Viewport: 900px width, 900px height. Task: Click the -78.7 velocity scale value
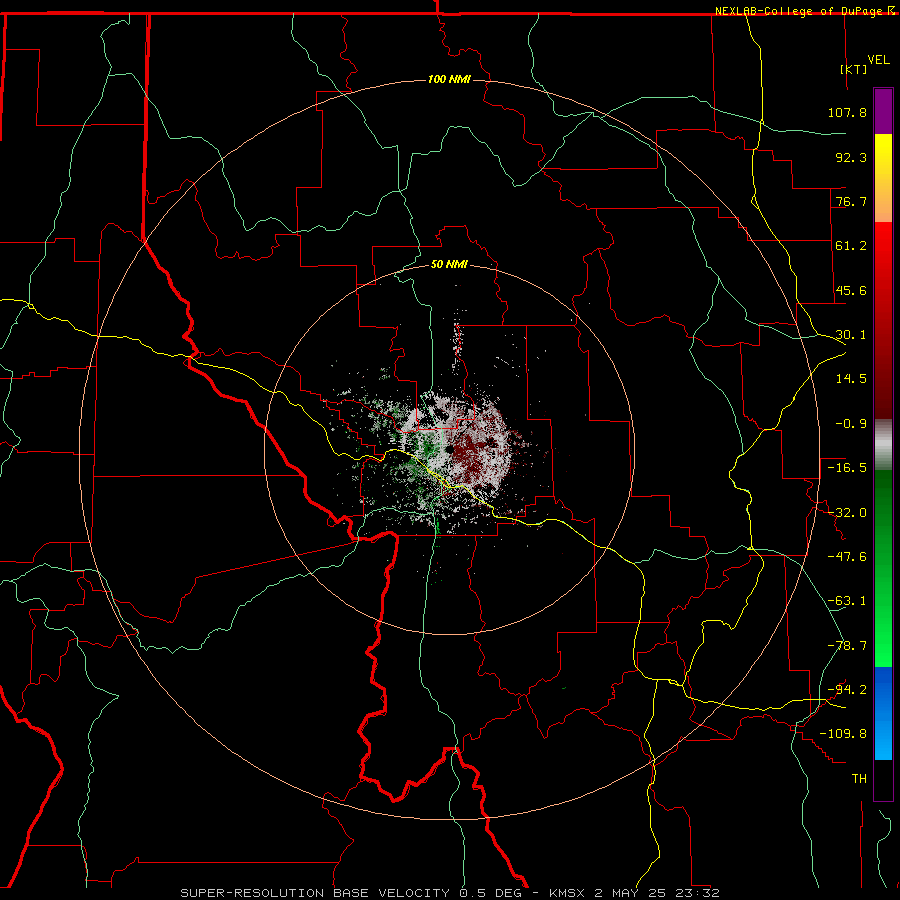(x=847, y=646)
